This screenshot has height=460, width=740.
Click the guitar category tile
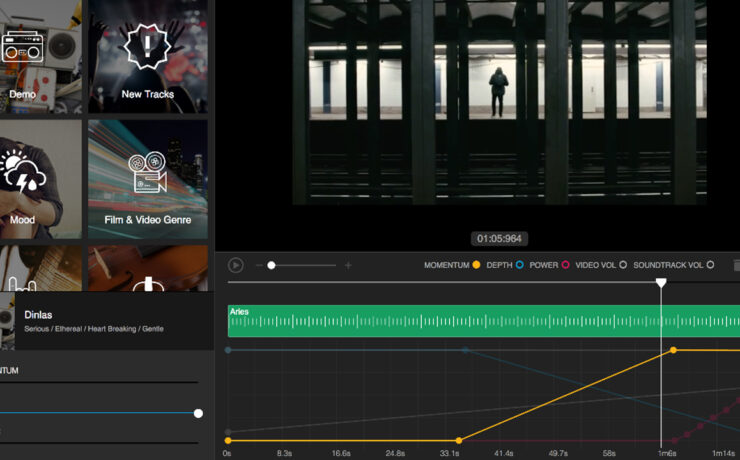(41, 268)
